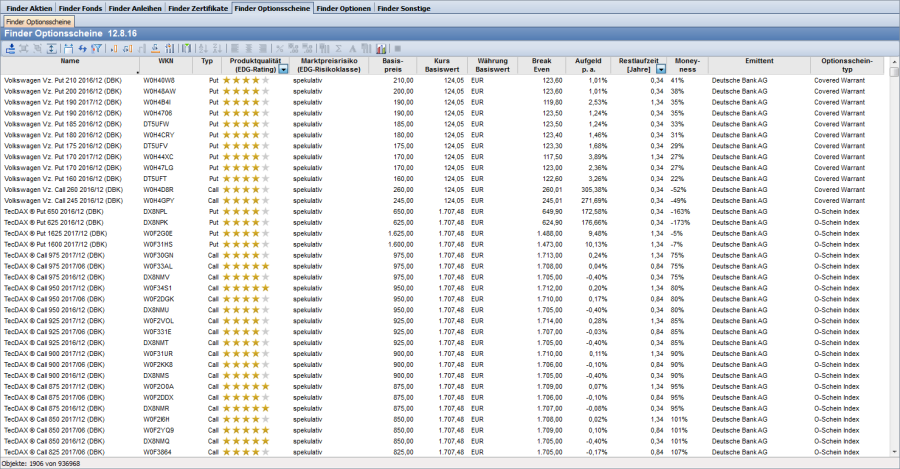Click the WKN column header
This screenshot has height=469, width=900.
point(166,60)
